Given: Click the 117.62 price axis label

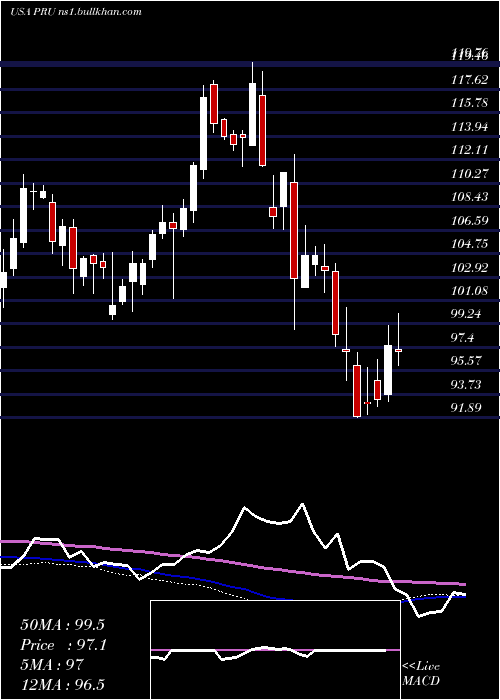Looking at the screenshot, I should [x=469, y=80].
